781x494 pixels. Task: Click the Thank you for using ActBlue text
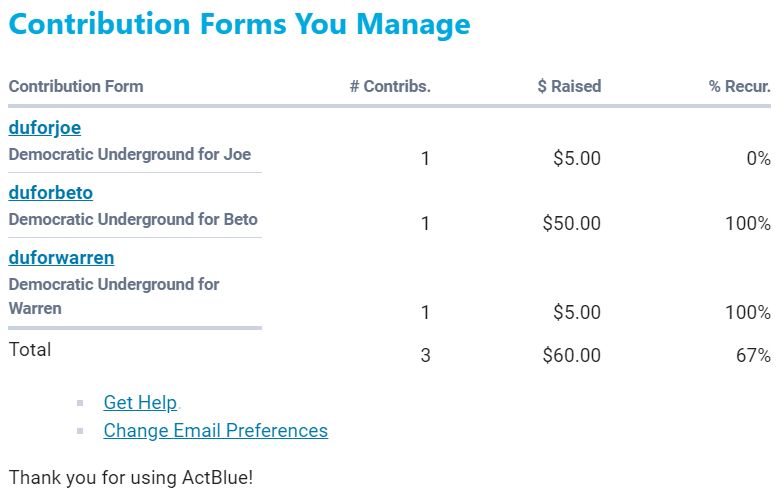tap(131, 477)
